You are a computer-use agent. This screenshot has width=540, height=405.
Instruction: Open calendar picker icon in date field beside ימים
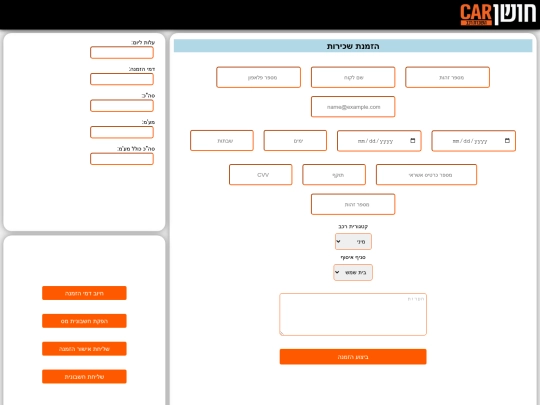pyautogui.click(x=413, y=141)
